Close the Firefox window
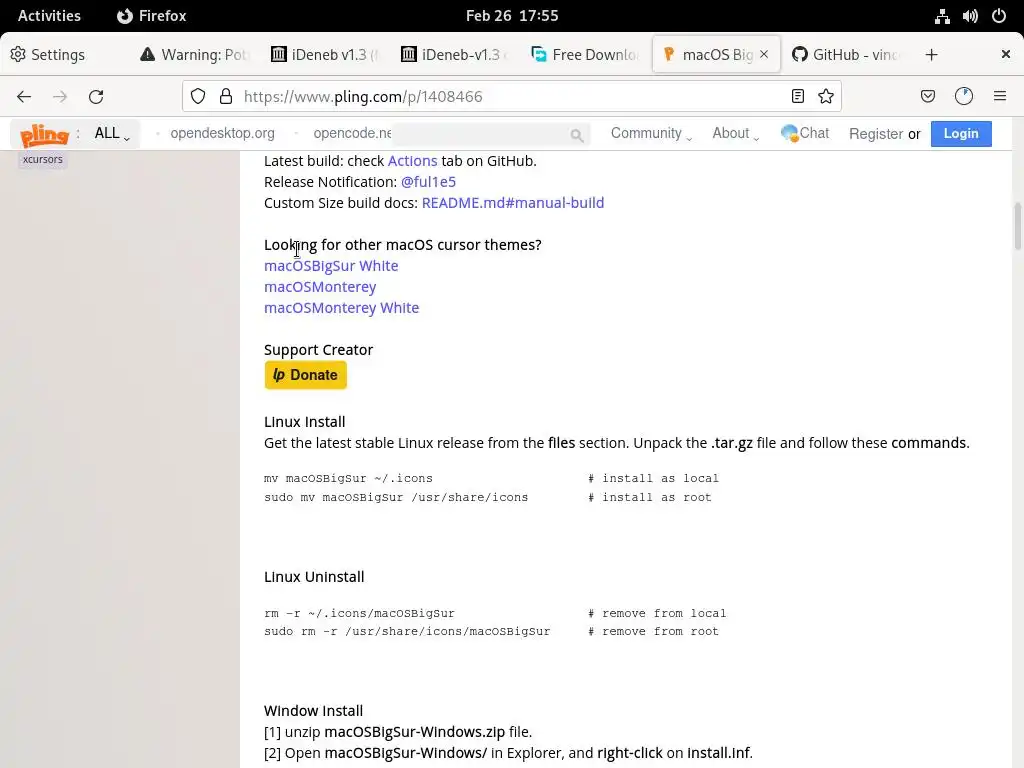Viewport: 1024px width, 768px height. pyautogui.click(x=1006, y=54)
